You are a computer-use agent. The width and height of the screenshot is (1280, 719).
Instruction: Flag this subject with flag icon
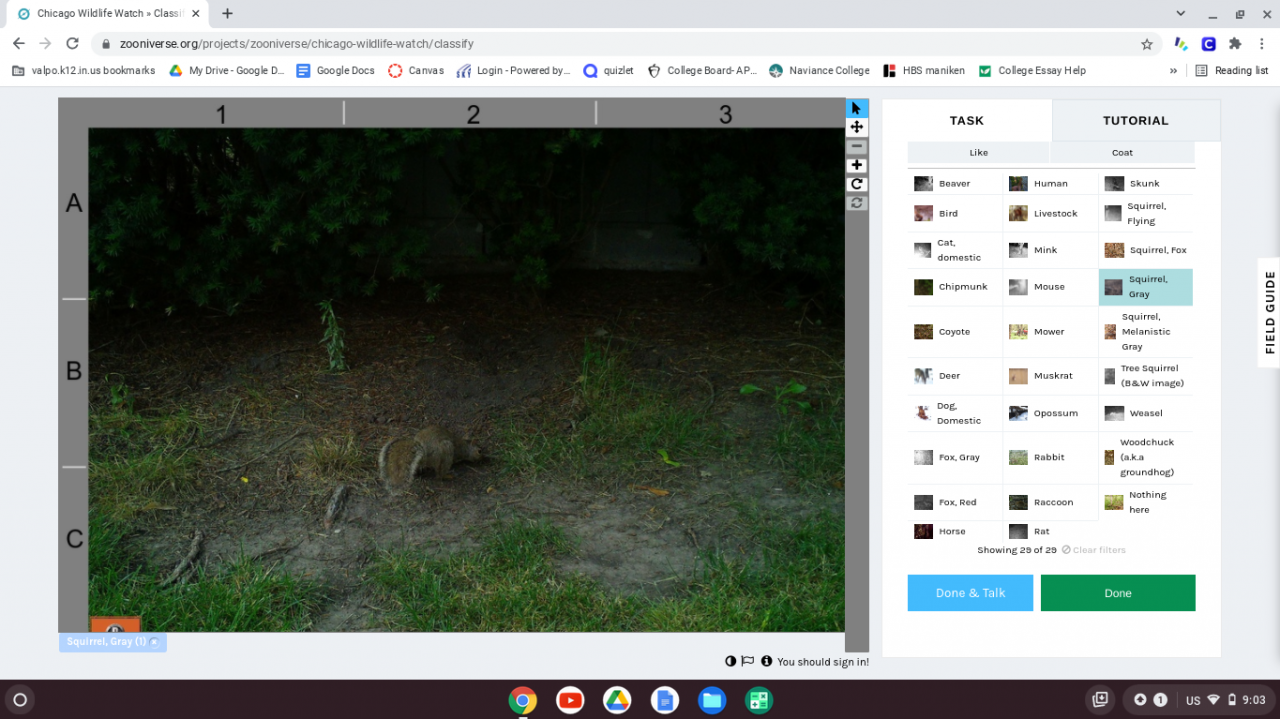747,661
